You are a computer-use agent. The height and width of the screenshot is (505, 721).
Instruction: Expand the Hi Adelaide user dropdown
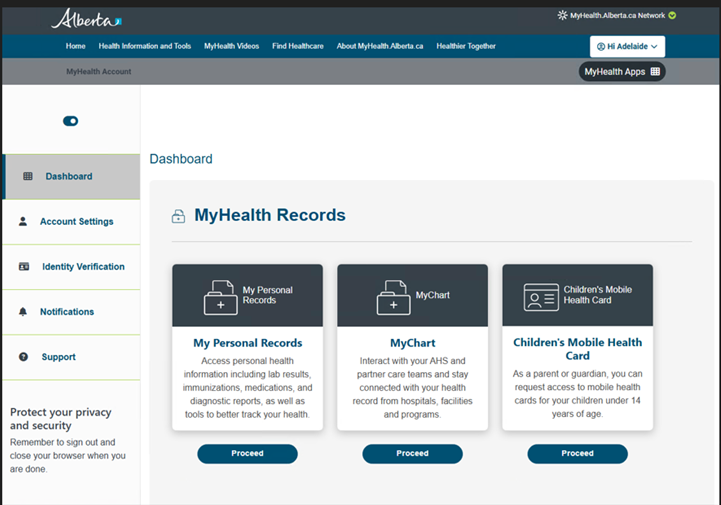click(x=627, y=46)
